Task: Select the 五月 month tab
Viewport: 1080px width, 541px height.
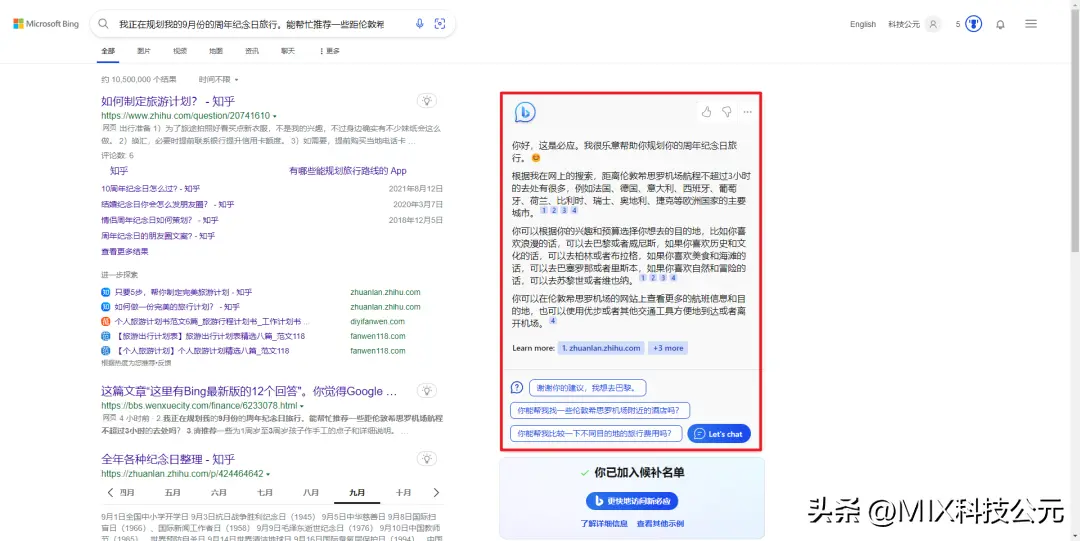Action: pyautogui.click(x=173, y=493)
